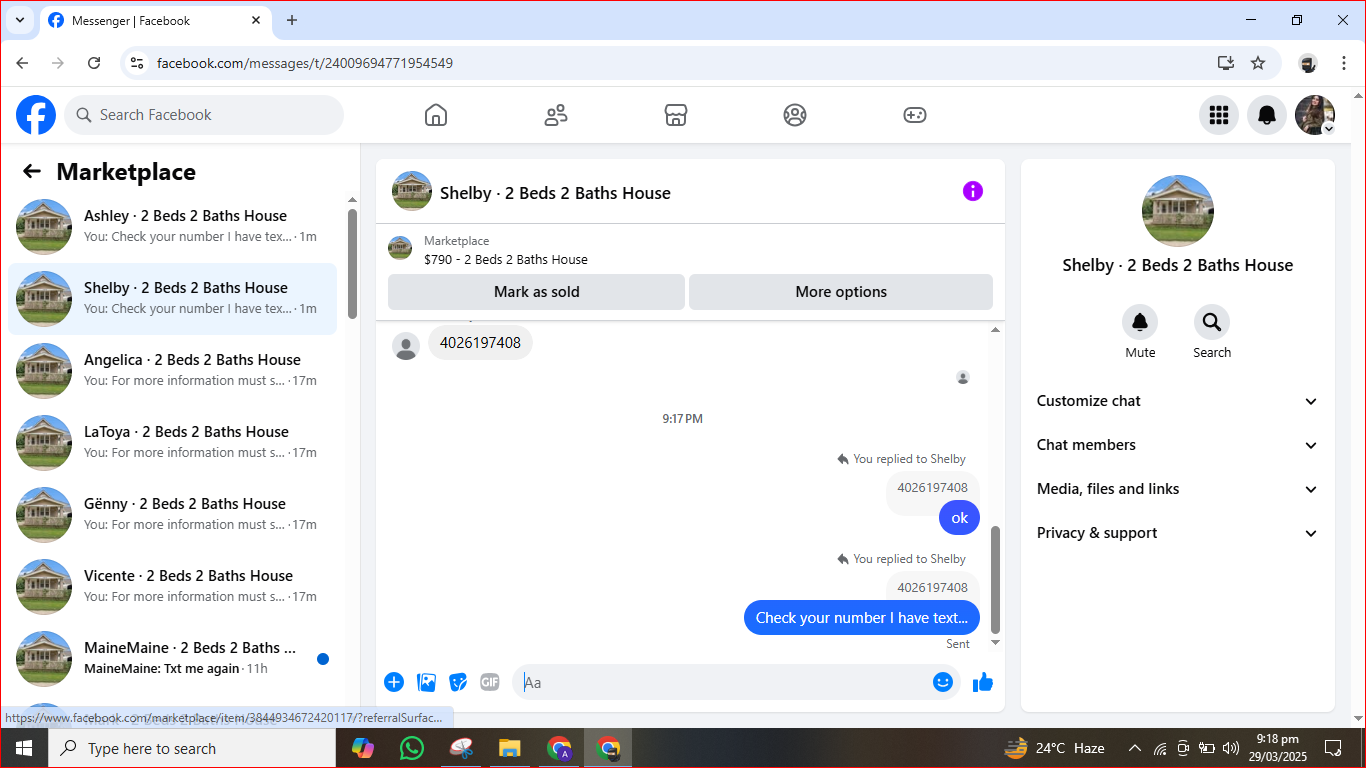Click the 'Check your number I have text...' message in the chat
The width and height of the screenshot is (1366, 768).
(862, 618)
